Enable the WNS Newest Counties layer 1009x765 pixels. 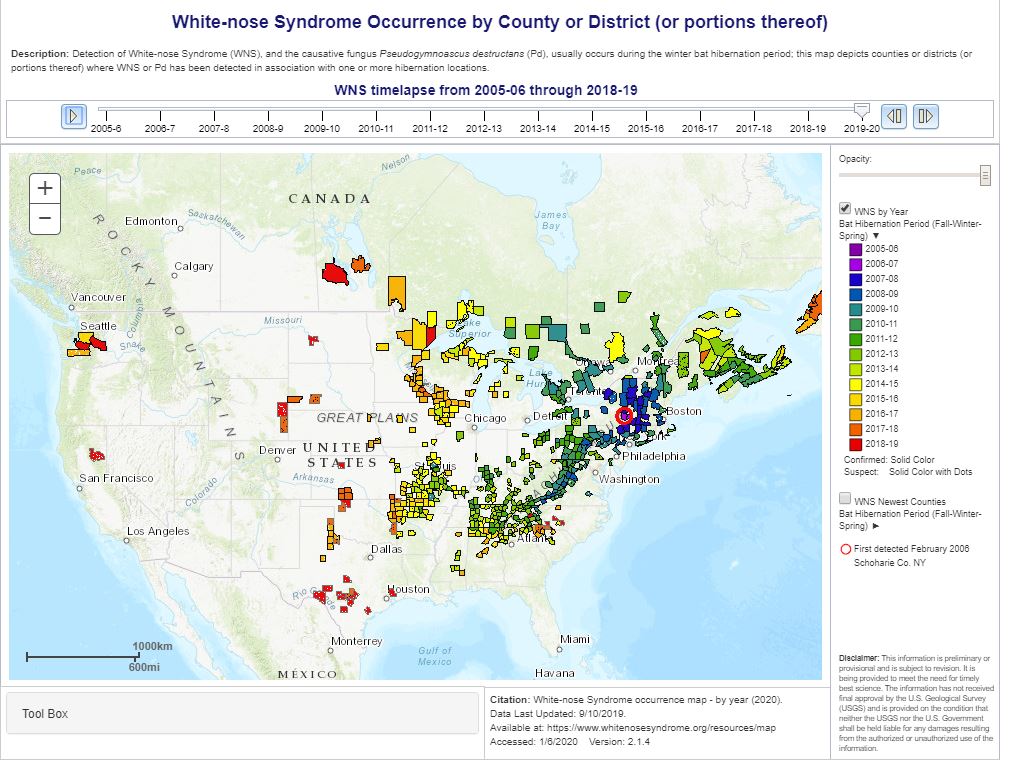[845, 499]
